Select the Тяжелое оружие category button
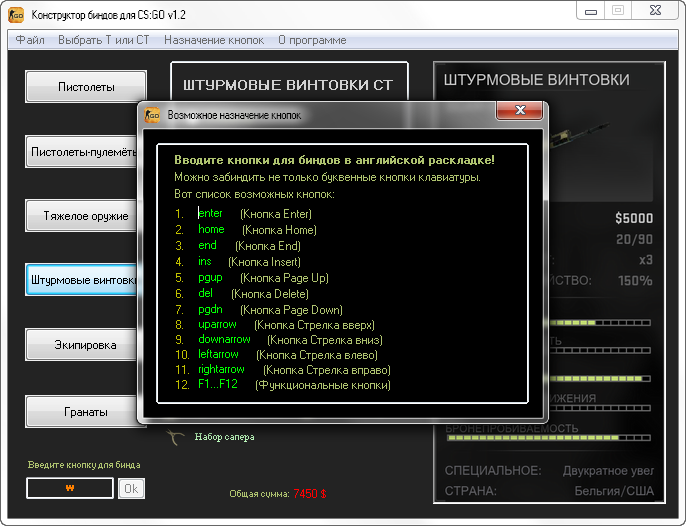The image size is (686, 526). coord(81,216)
